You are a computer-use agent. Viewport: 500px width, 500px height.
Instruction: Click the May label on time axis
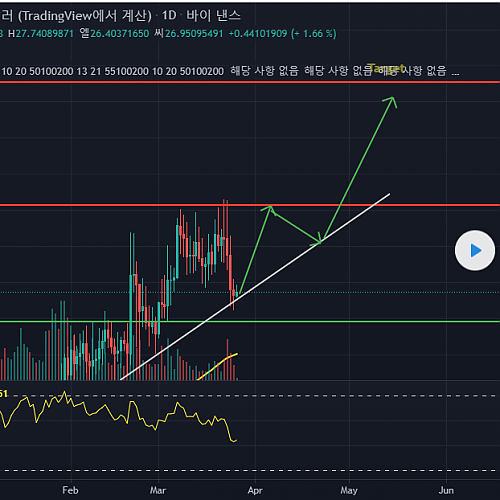click(x=349, y=490)
